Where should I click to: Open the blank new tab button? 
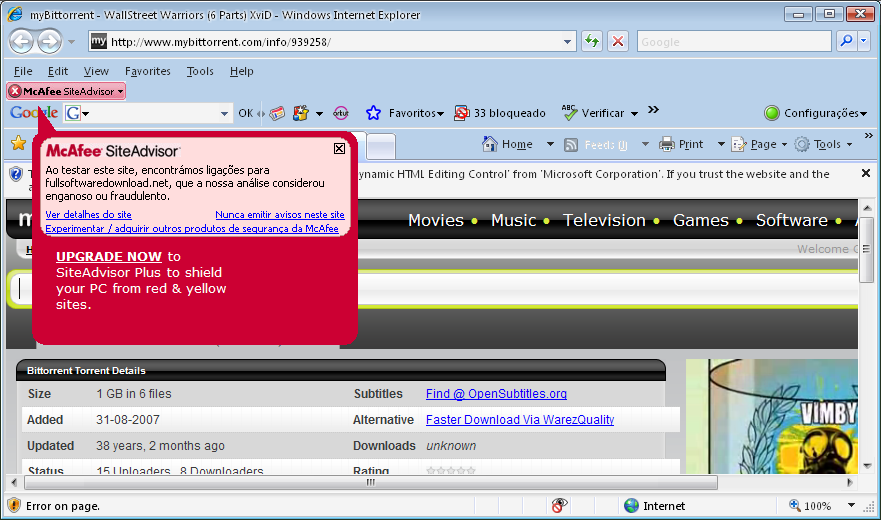click(382, 146)
